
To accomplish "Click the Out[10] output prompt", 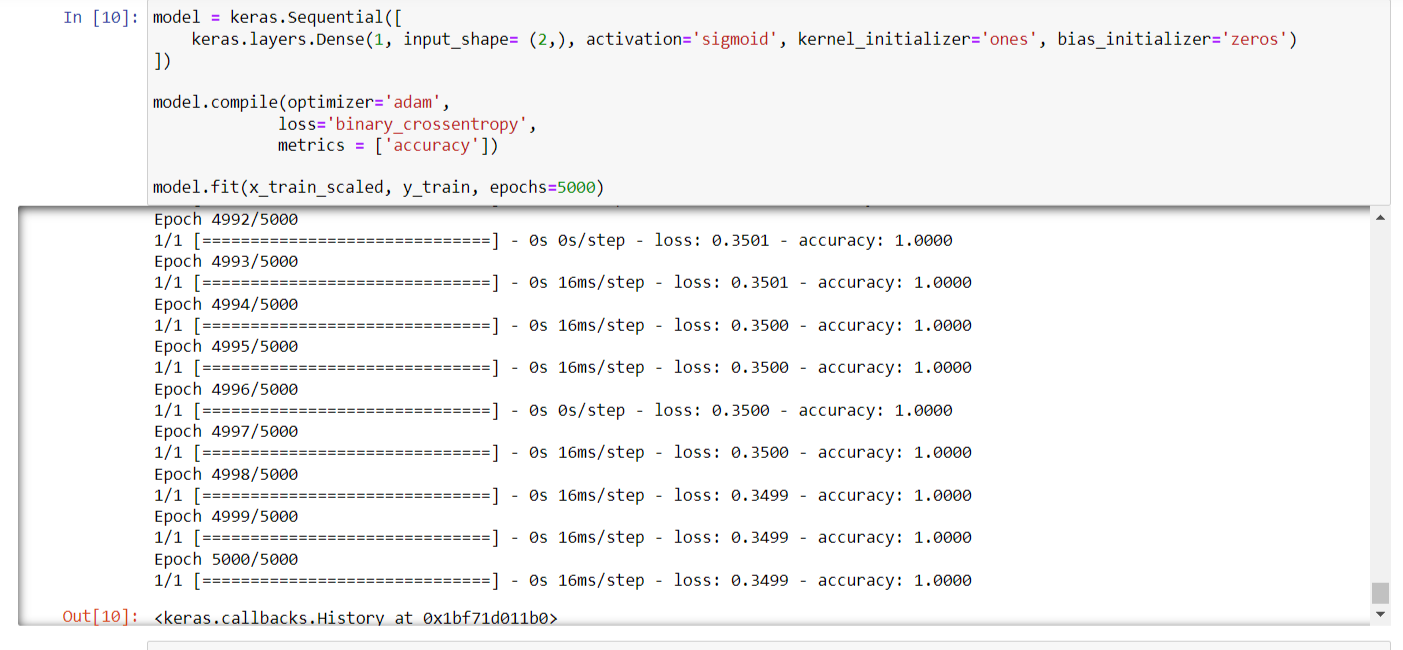I will [x=101, y=617].
